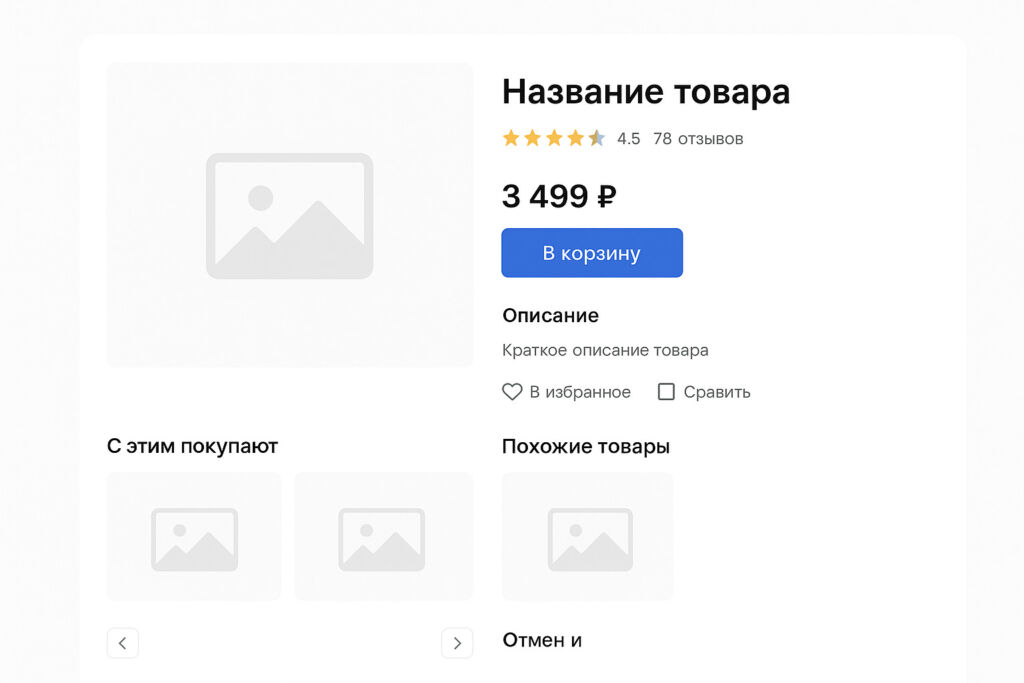The height and width of the screenshot is (683, 1024).
Task: Click the "В избранное" text label
Action: pyautogui.click(x=580, y=392)
